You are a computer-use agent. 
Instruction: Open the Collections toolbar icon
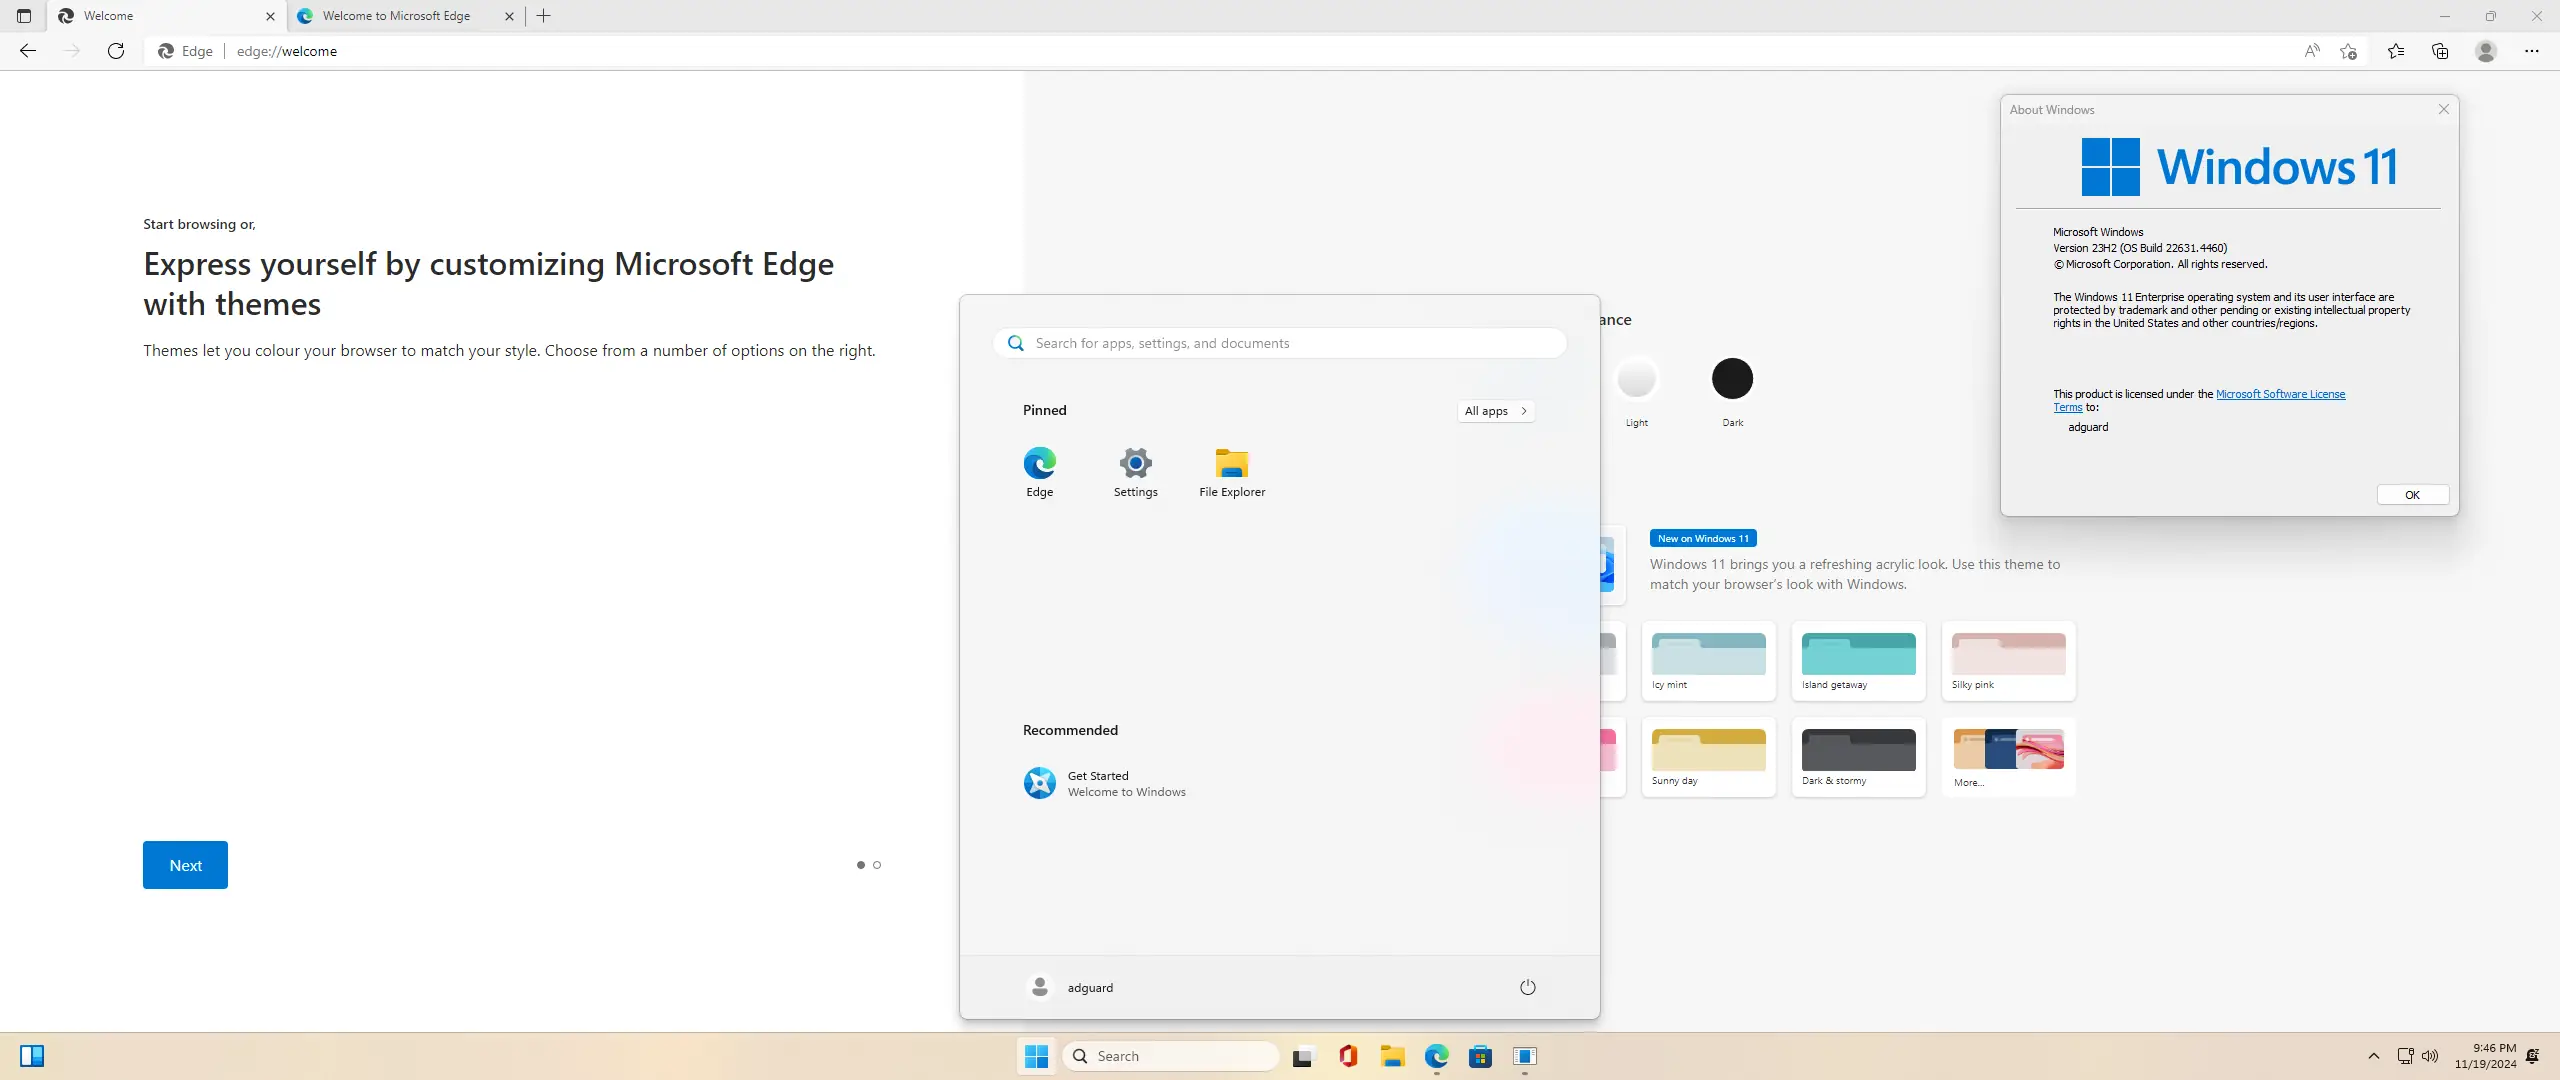(2440, 51)
